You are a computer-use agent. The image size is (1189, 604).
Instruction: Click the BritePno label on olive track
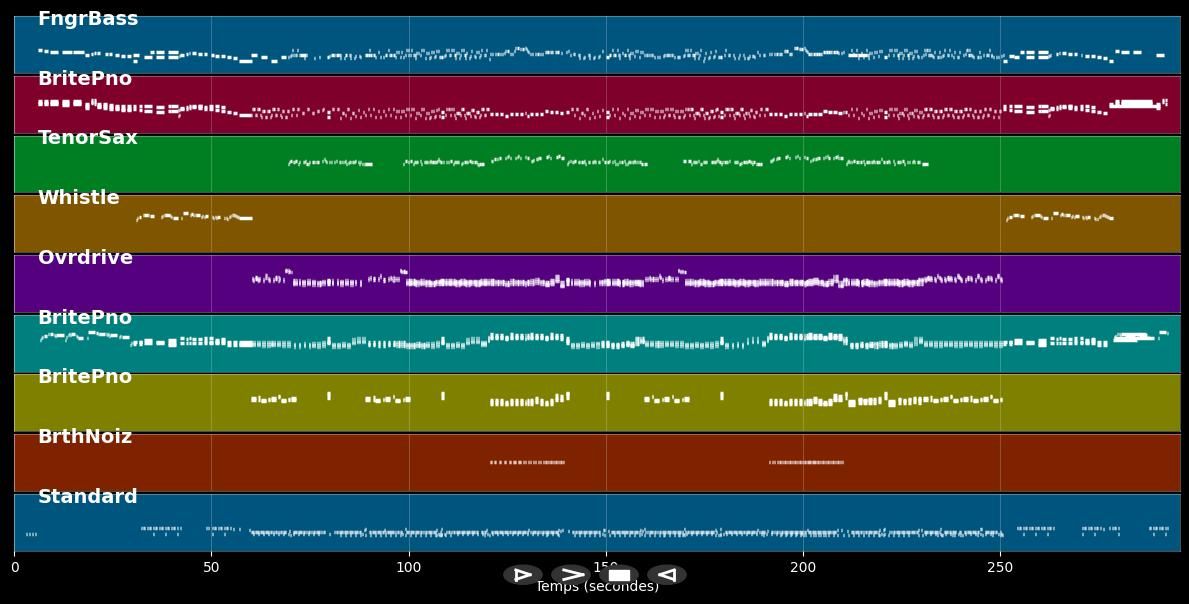point(85,377)
